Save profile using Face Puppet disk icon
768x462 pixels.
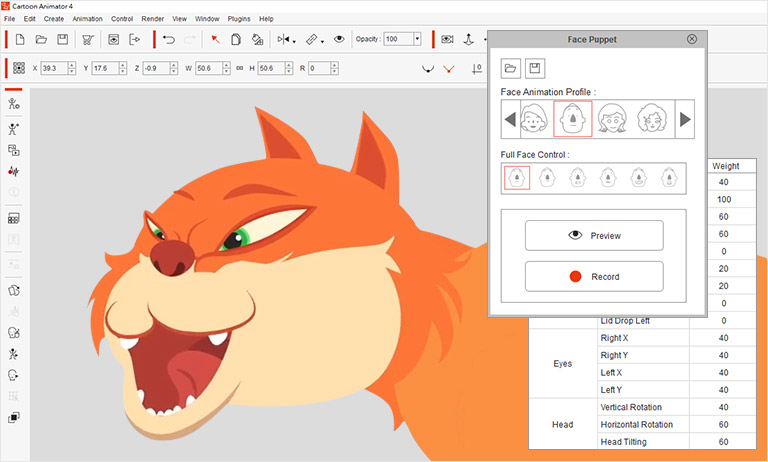coord(535,68)
